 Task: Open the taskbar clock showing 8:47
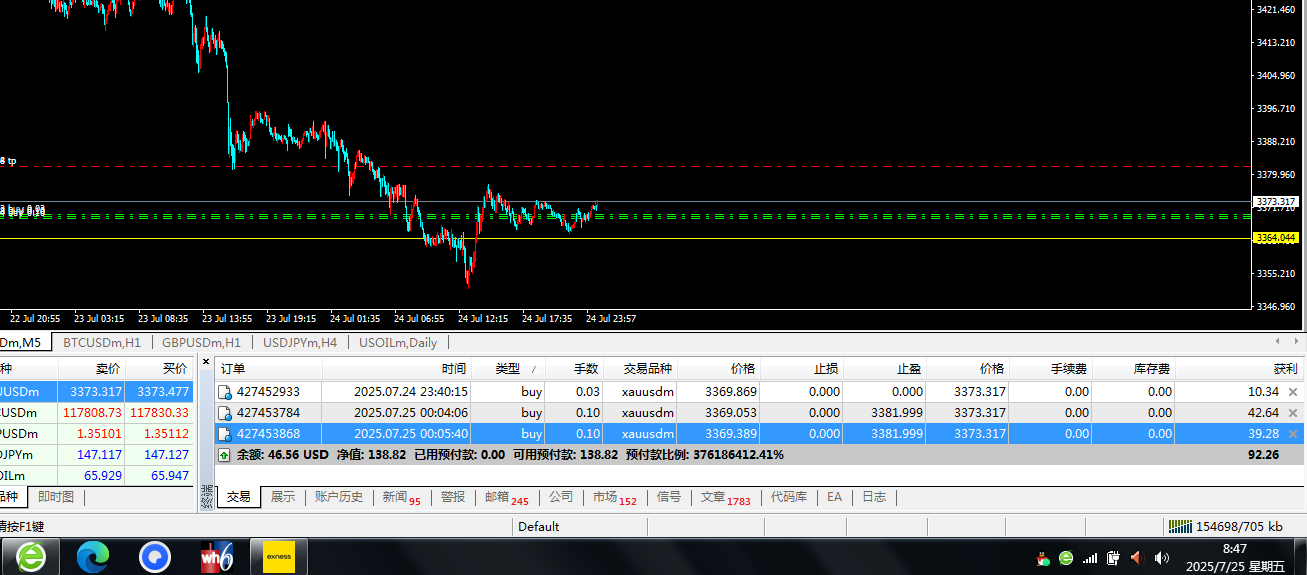tap(1234, 557)
